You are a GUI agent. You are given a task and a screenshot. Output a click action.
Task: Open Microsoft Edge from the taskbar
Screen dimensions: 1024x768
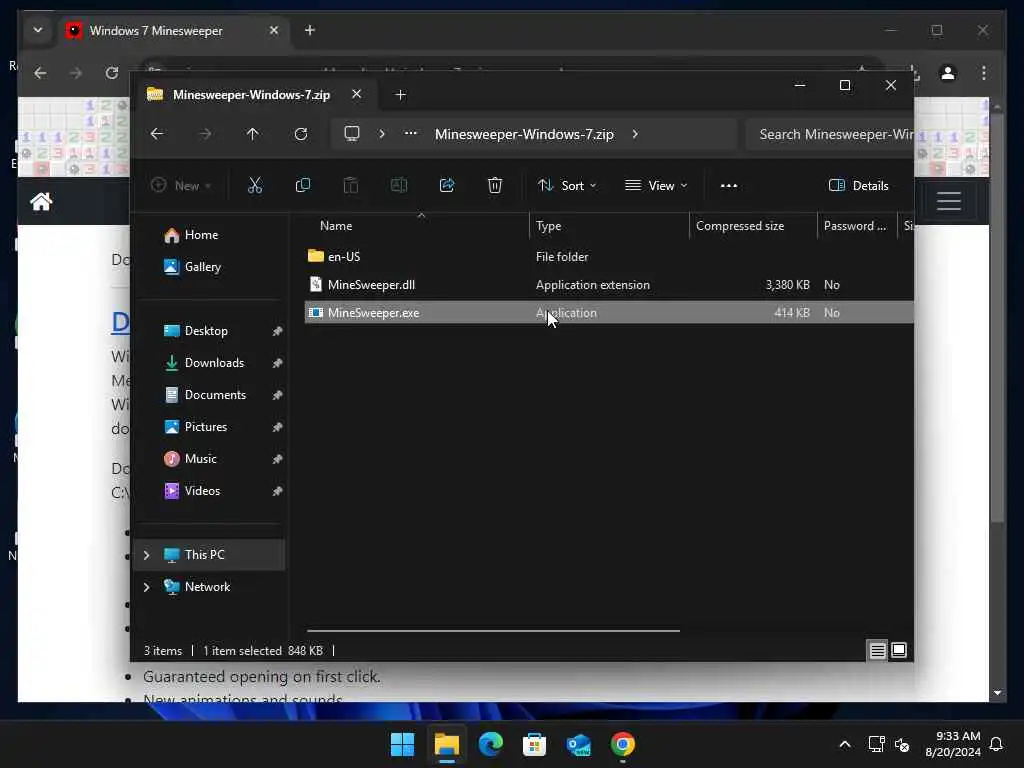point(490,744)
